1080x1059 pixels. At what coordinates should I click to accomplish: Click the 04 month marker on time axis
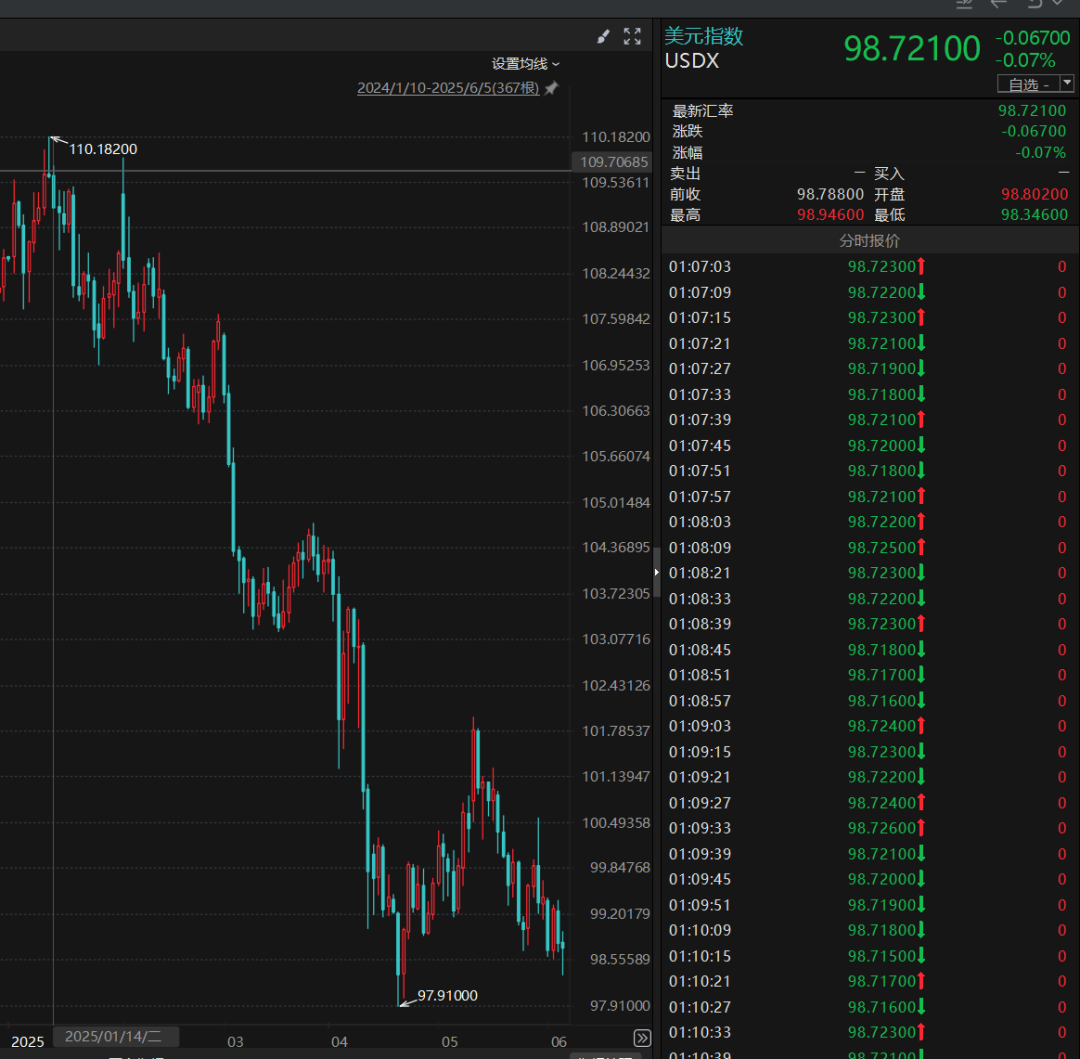pyautogui.click(x=340, y=1041)
